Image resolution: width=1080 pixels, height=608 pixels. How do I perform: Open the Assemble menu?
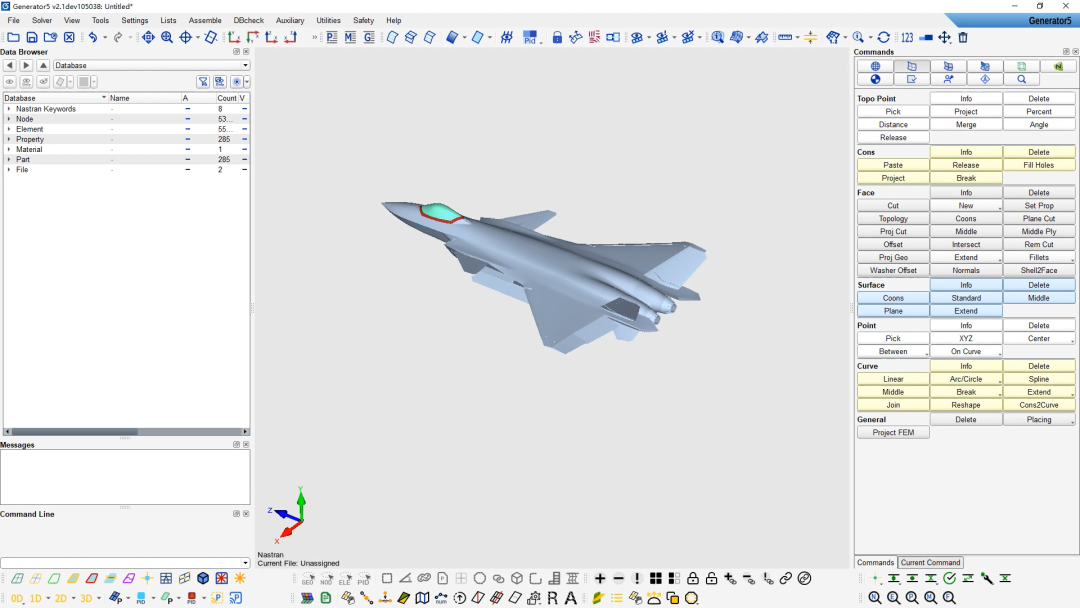coord(205,20)
